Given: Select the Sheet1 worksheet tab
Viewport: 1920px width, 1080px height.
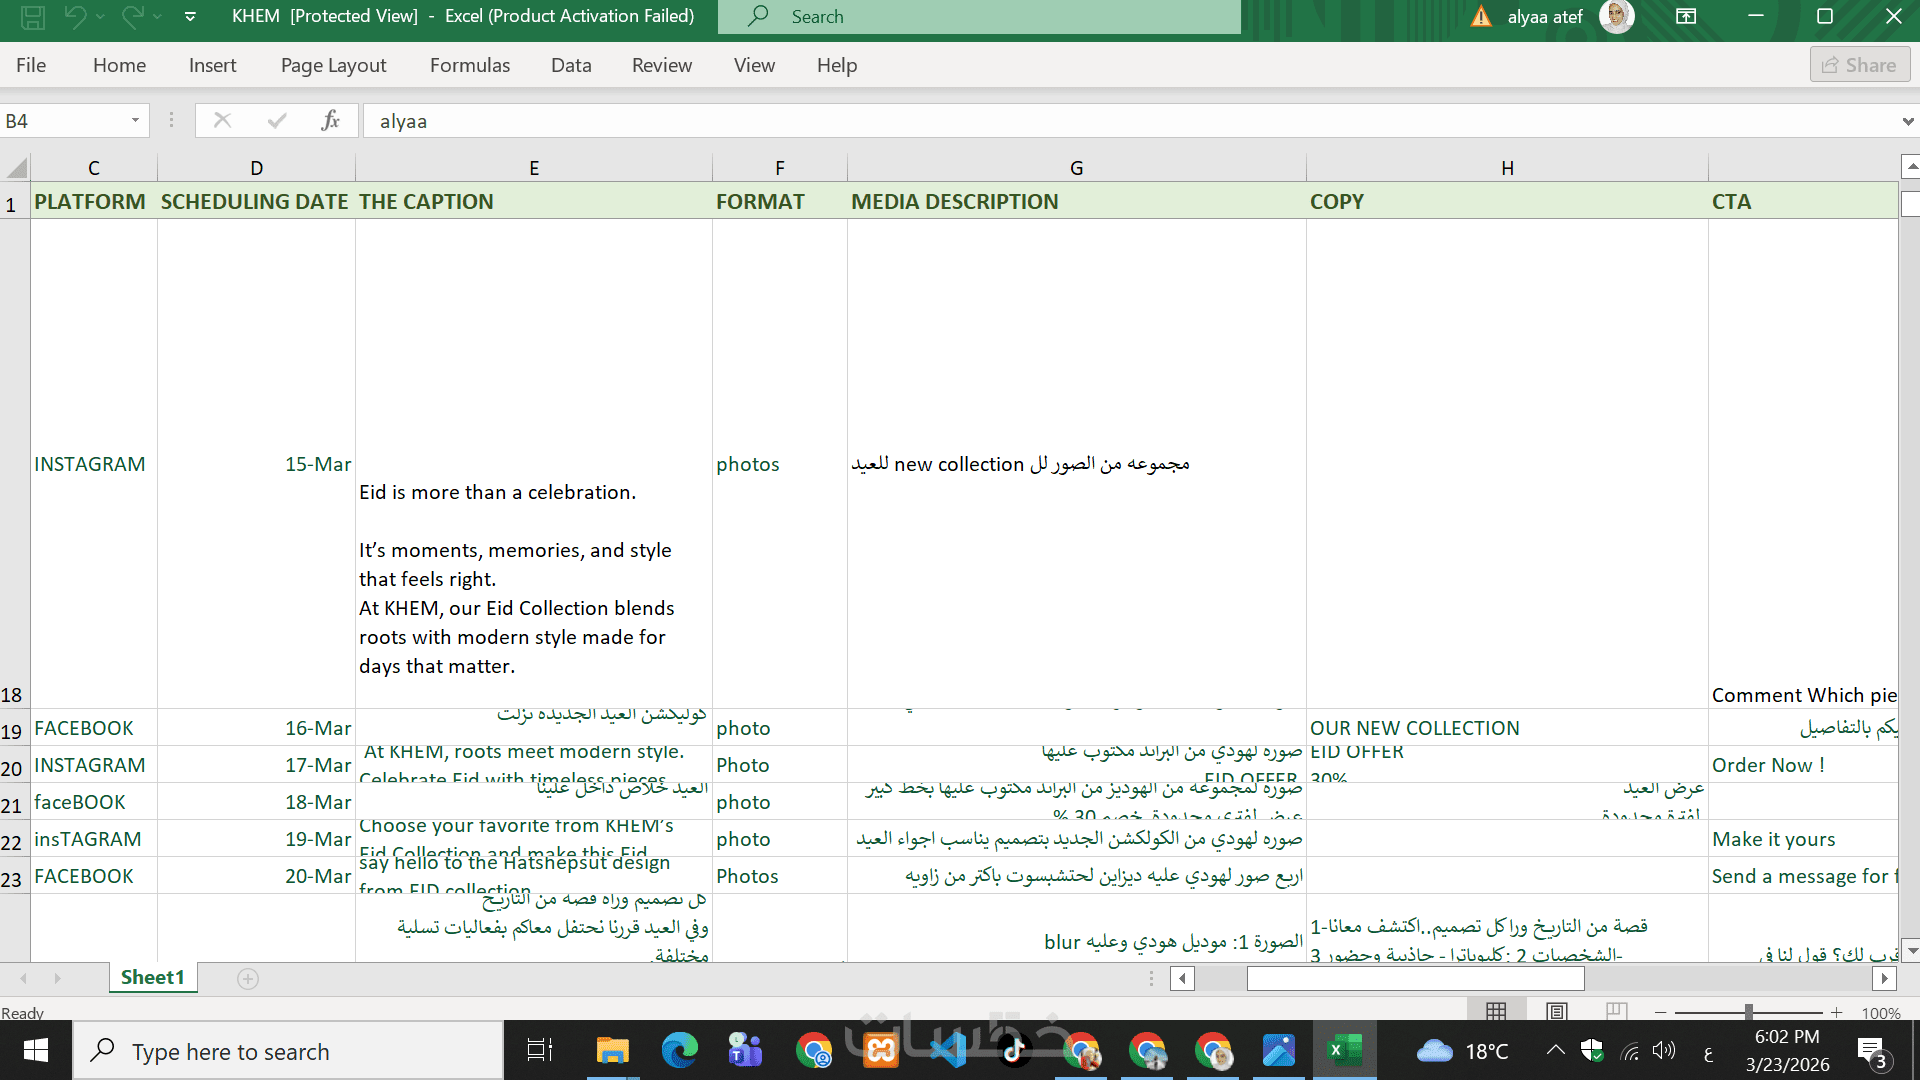Looking at the screenshot, I should click(x=152, y=977).
